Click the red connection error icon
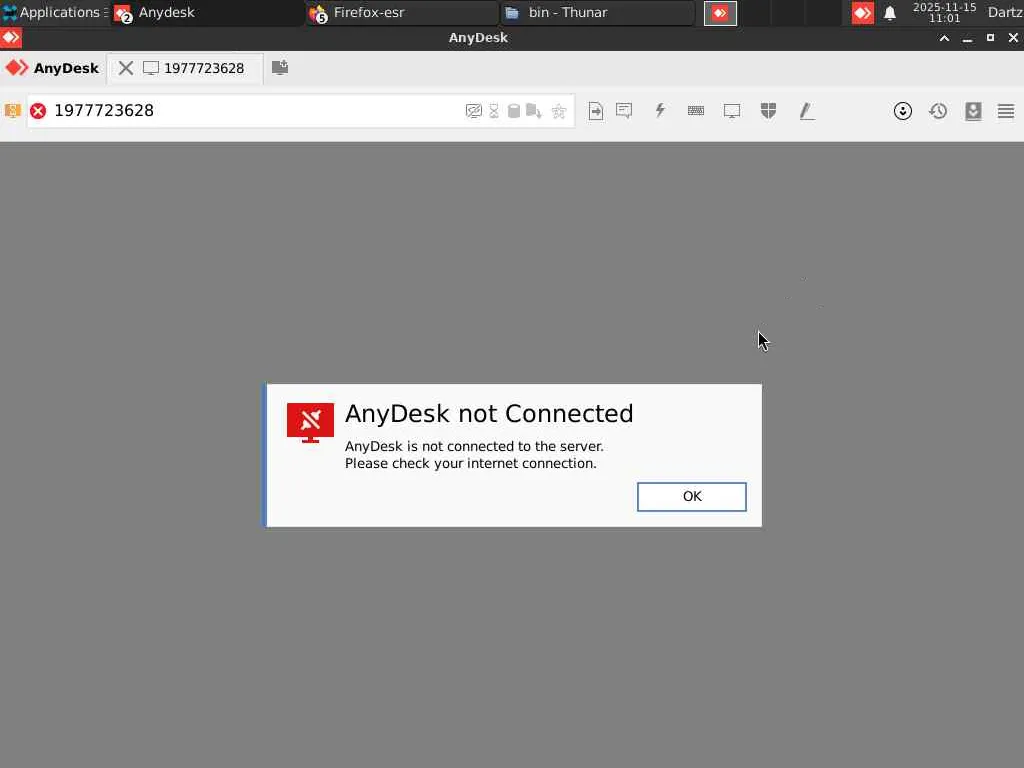This screenshot has height=768, width=1024. pos(39,110)
